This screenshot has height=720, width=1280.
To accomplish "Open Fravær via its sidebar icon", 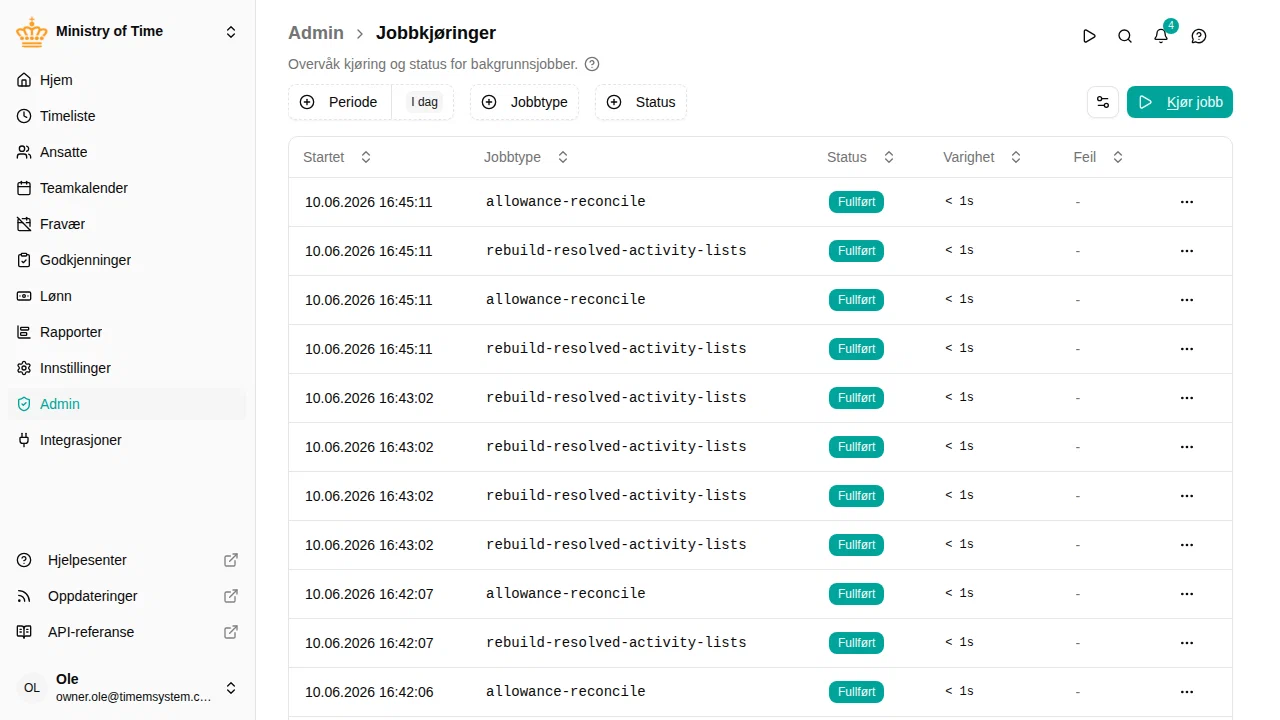I will click(24, 224).
